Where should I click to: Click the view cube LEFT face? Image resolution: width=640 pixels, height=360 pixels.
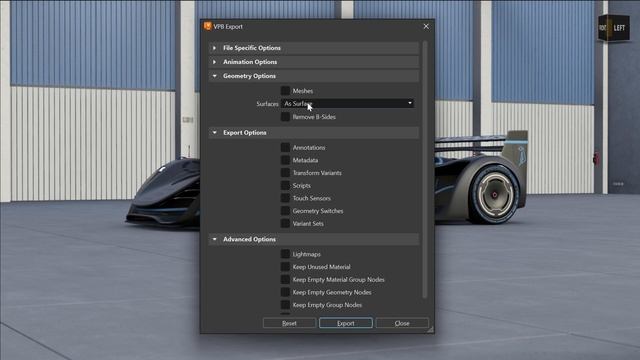tap(619, 28)
